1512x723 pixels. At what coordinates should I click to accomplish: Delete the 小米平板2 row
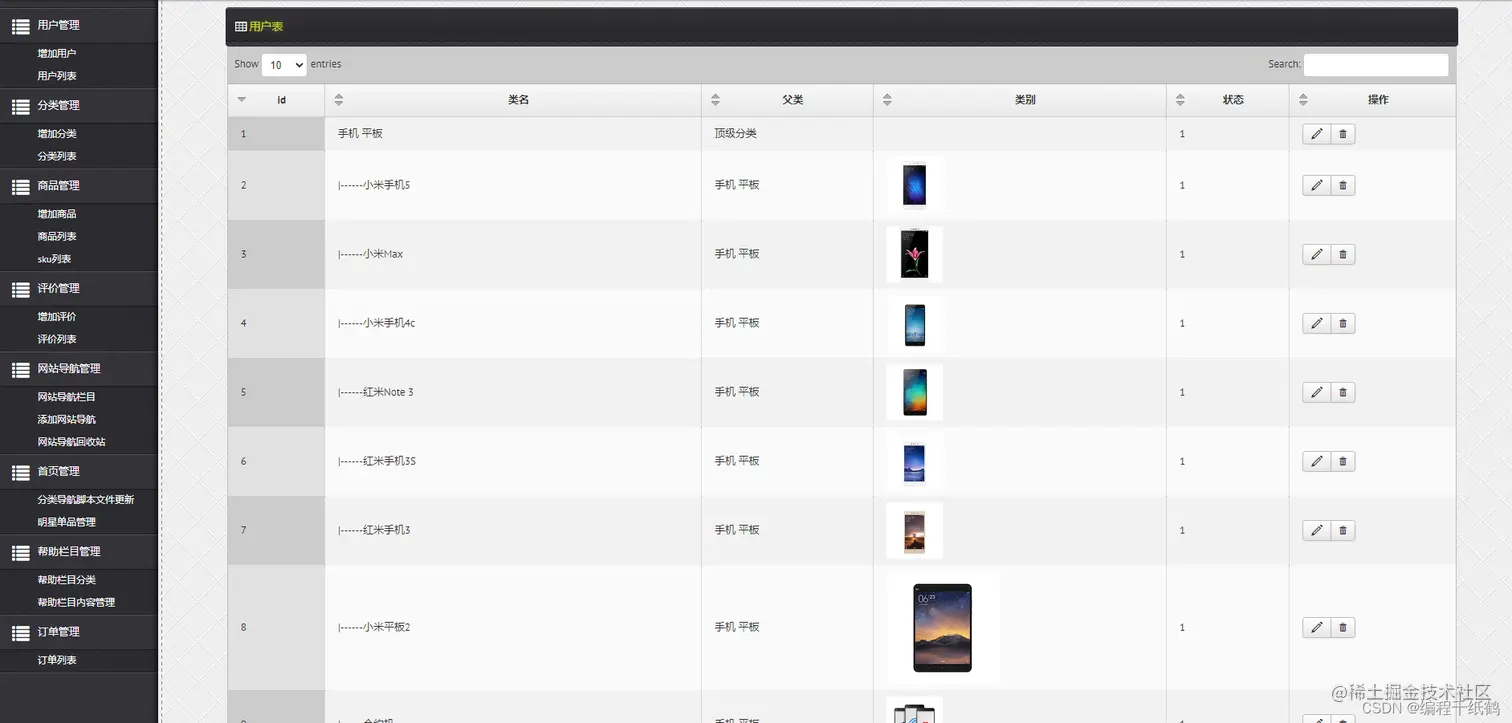[x=1343, y=627]
